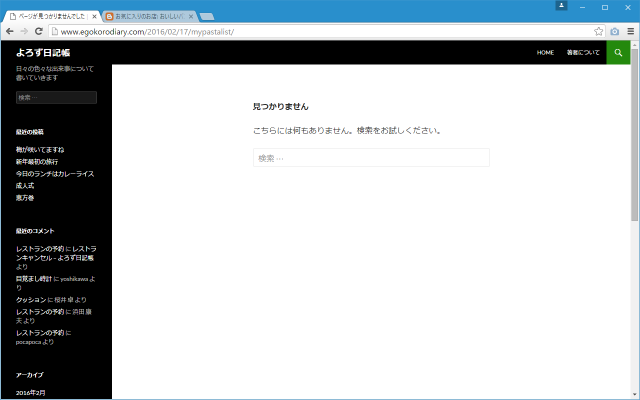Screen dimensions: 640x400
Task: Open the '著者について' menu item
Action: pos(583,52)
